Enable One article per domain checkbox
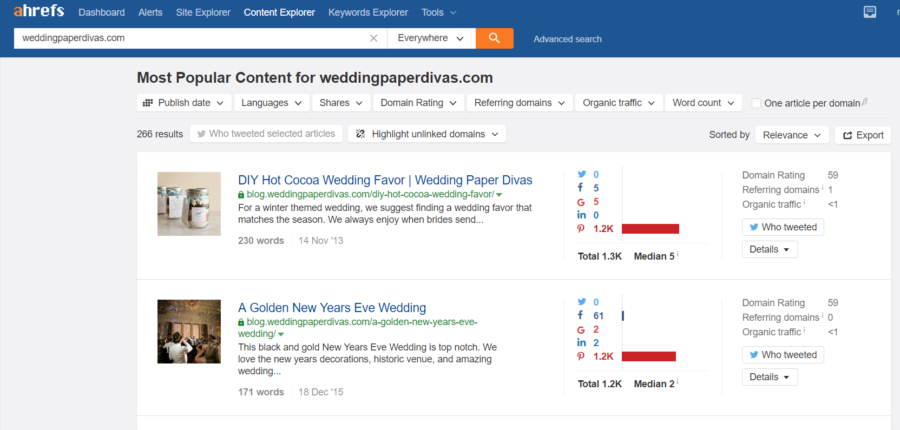 point(757,103)
